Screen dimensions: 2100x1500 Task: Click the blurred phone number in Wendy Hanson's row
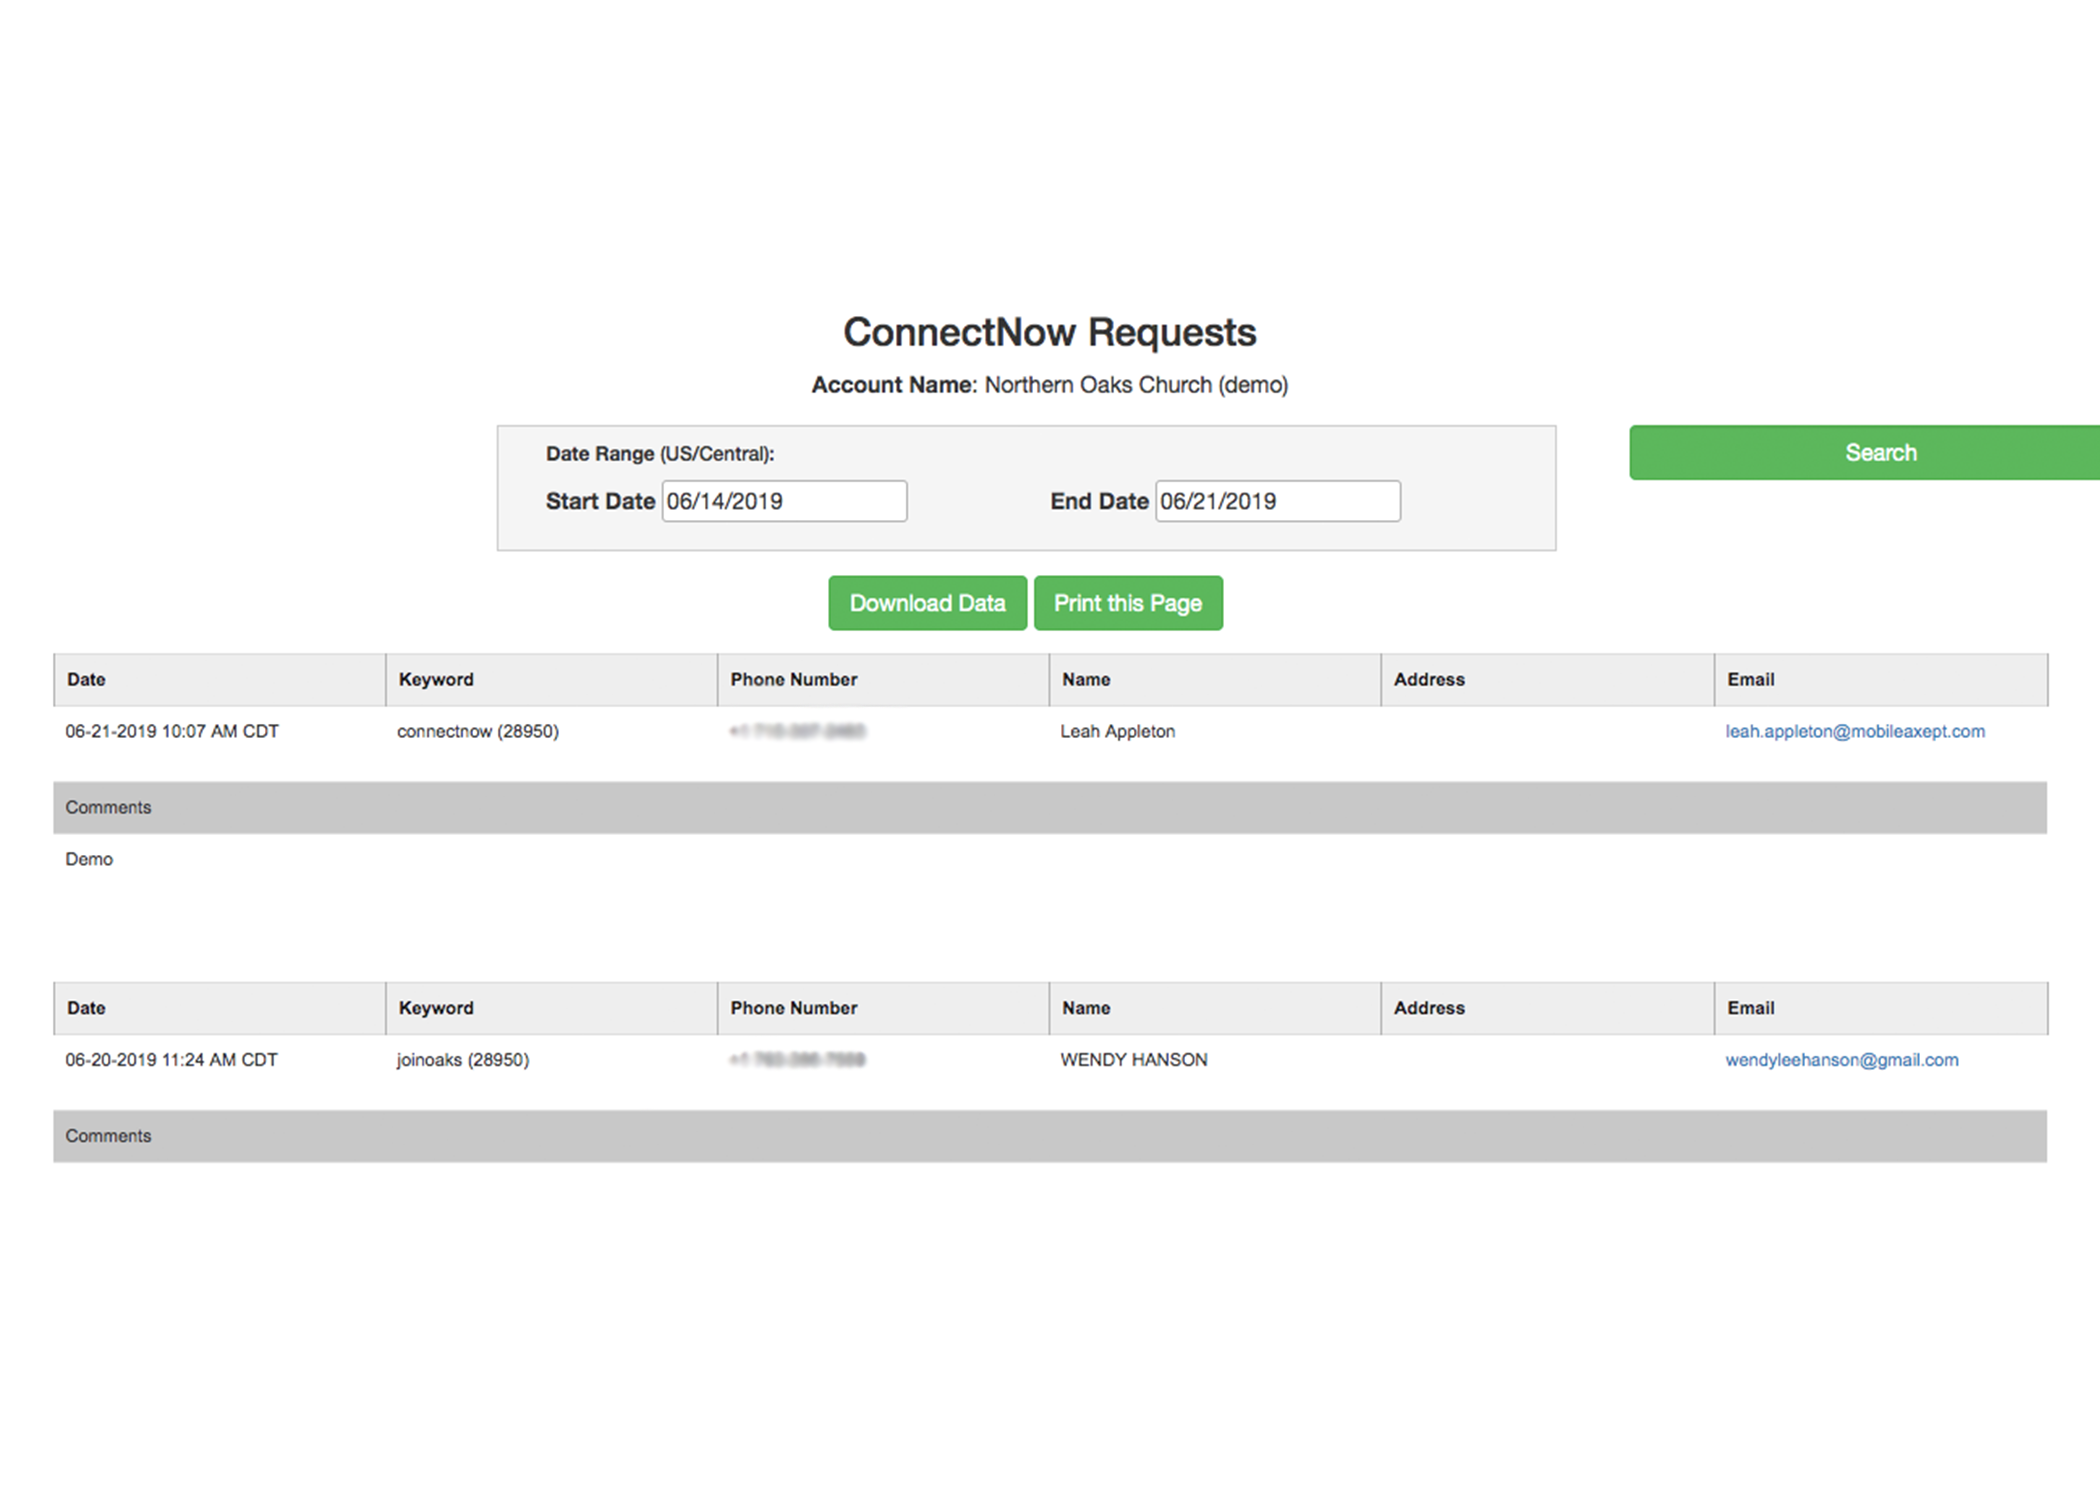pyautogui.click(x=797, y=1060)
